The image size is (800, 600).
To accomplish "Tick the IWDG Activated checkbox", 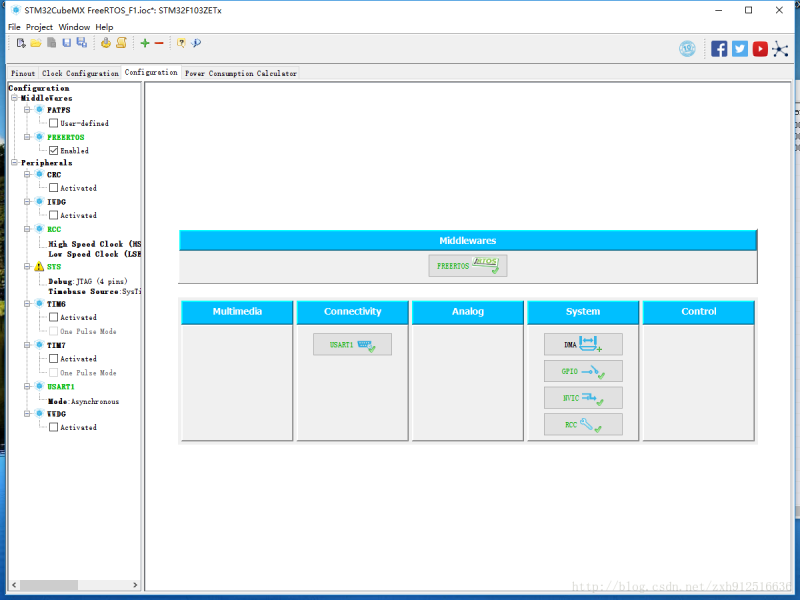I will (54, 215).
